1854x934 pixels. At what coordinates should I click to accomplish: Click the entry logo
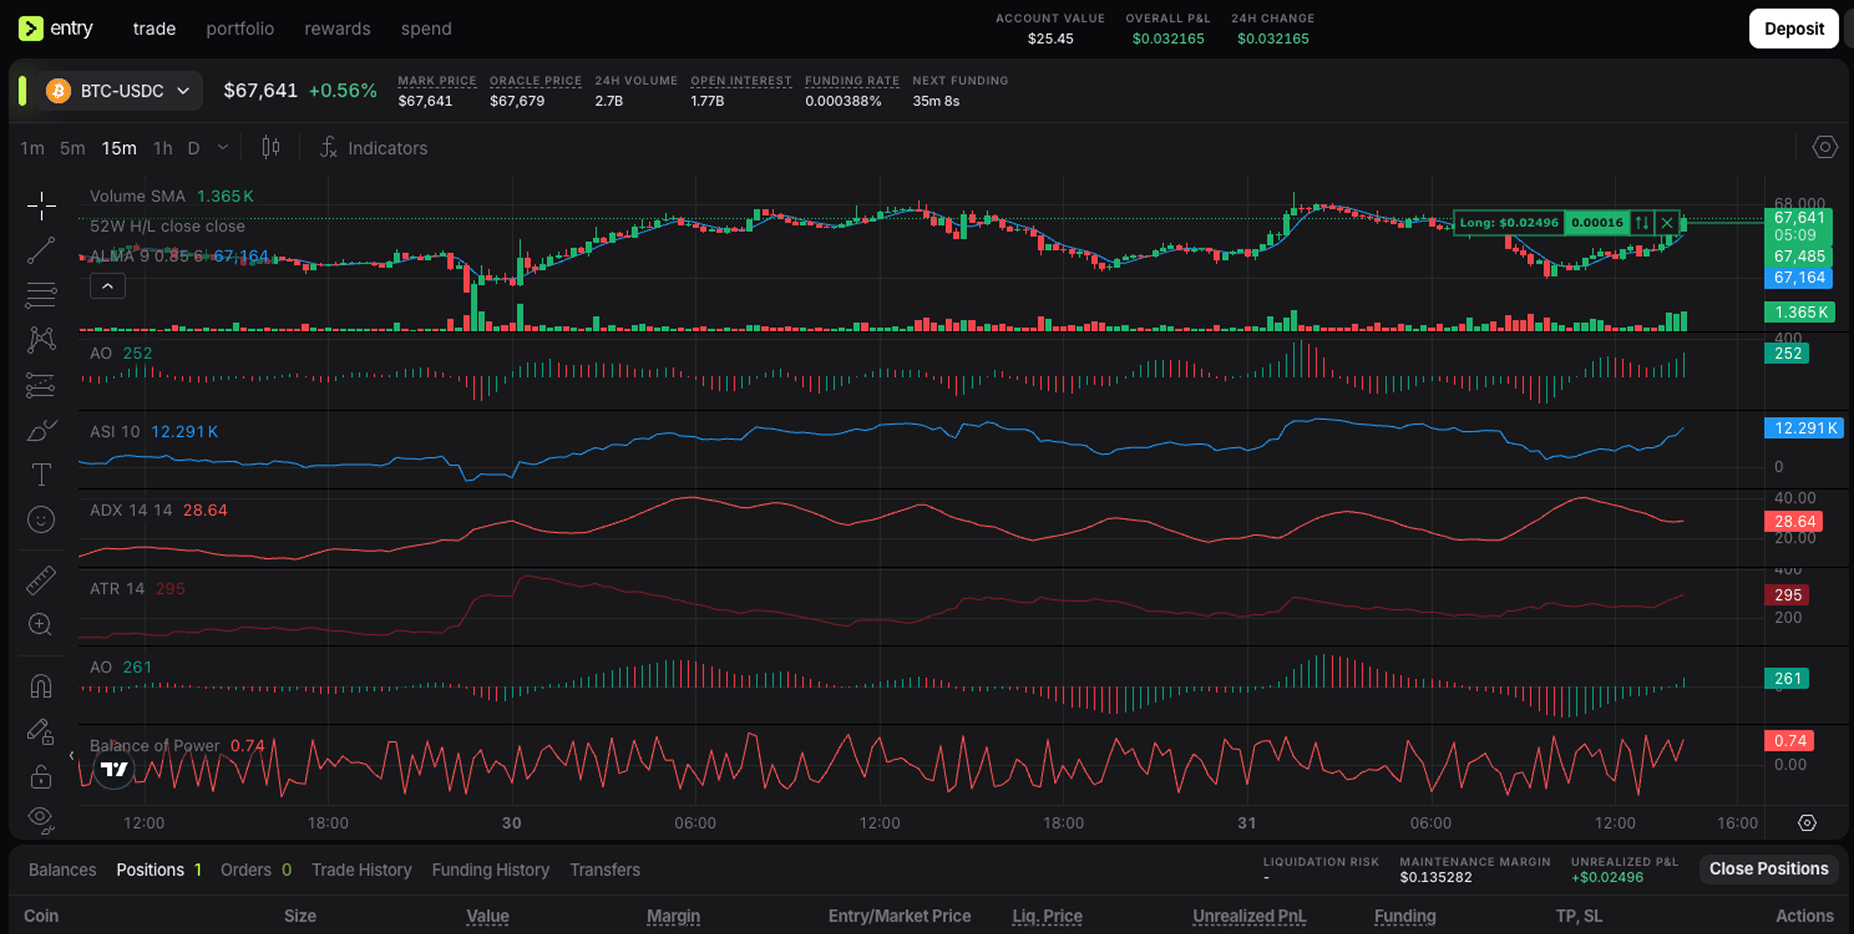56,28
